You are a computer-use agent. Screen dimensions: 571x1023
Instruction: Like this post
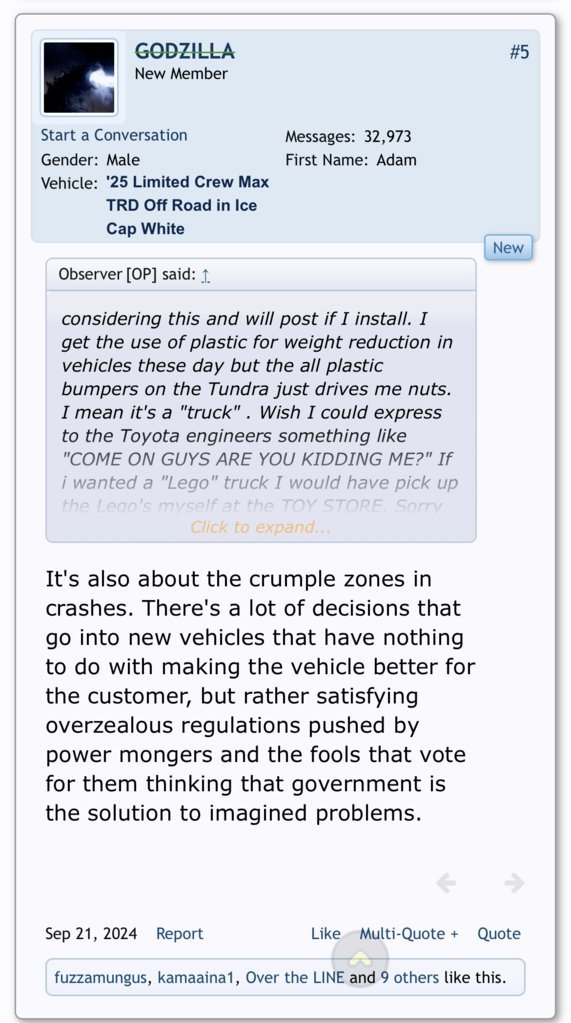tap(326, 934)
